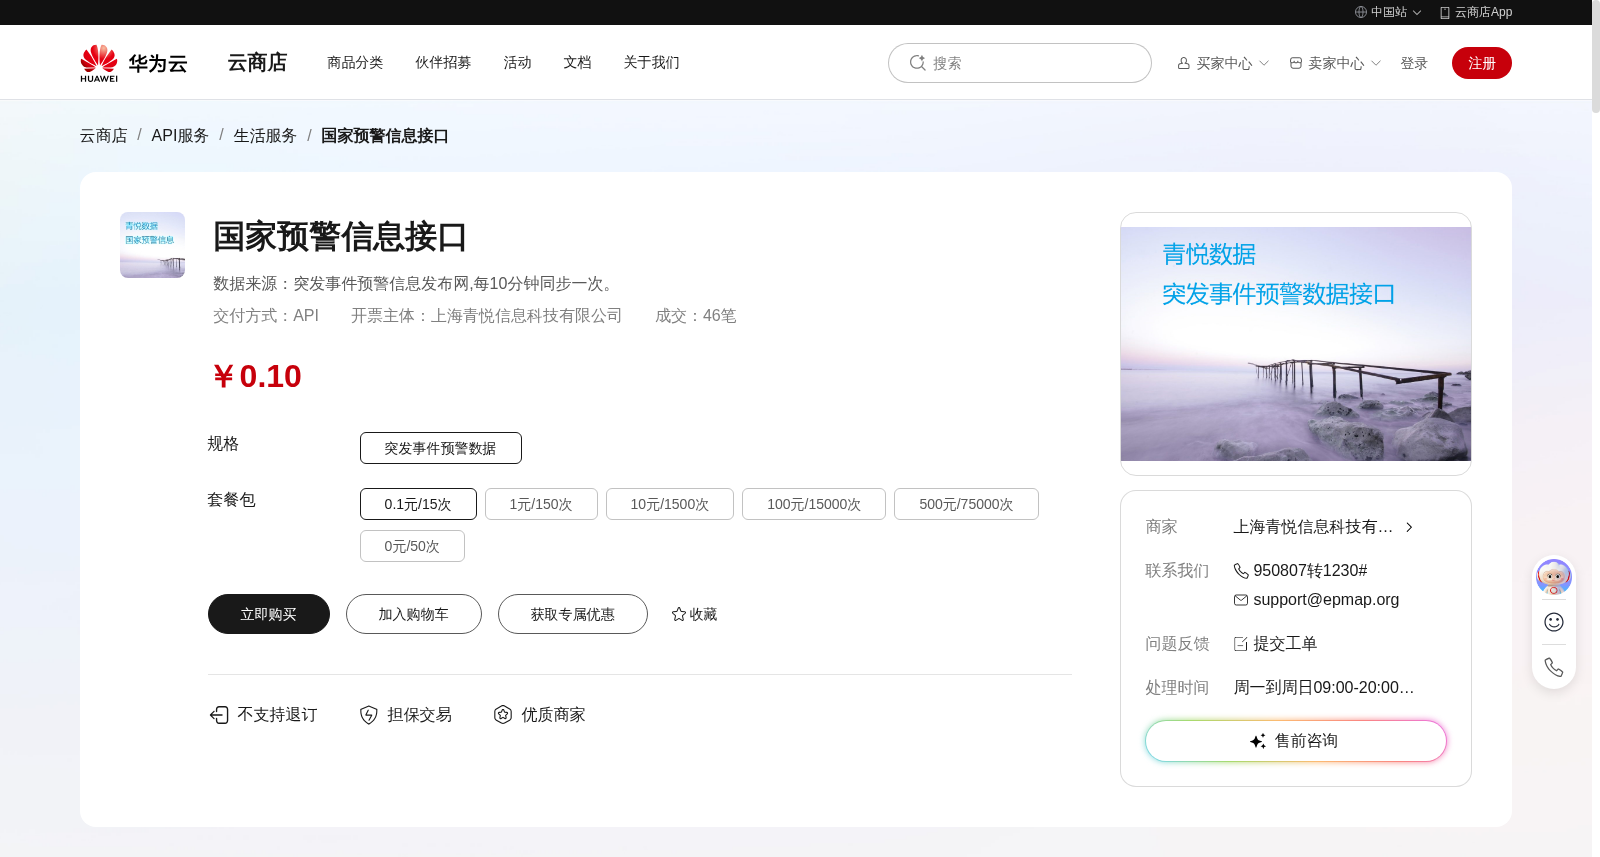Click the 周一到周日09:00-20:00 hours text
The width and height of the screenshot is (1600, 857).
[1323, 688]
